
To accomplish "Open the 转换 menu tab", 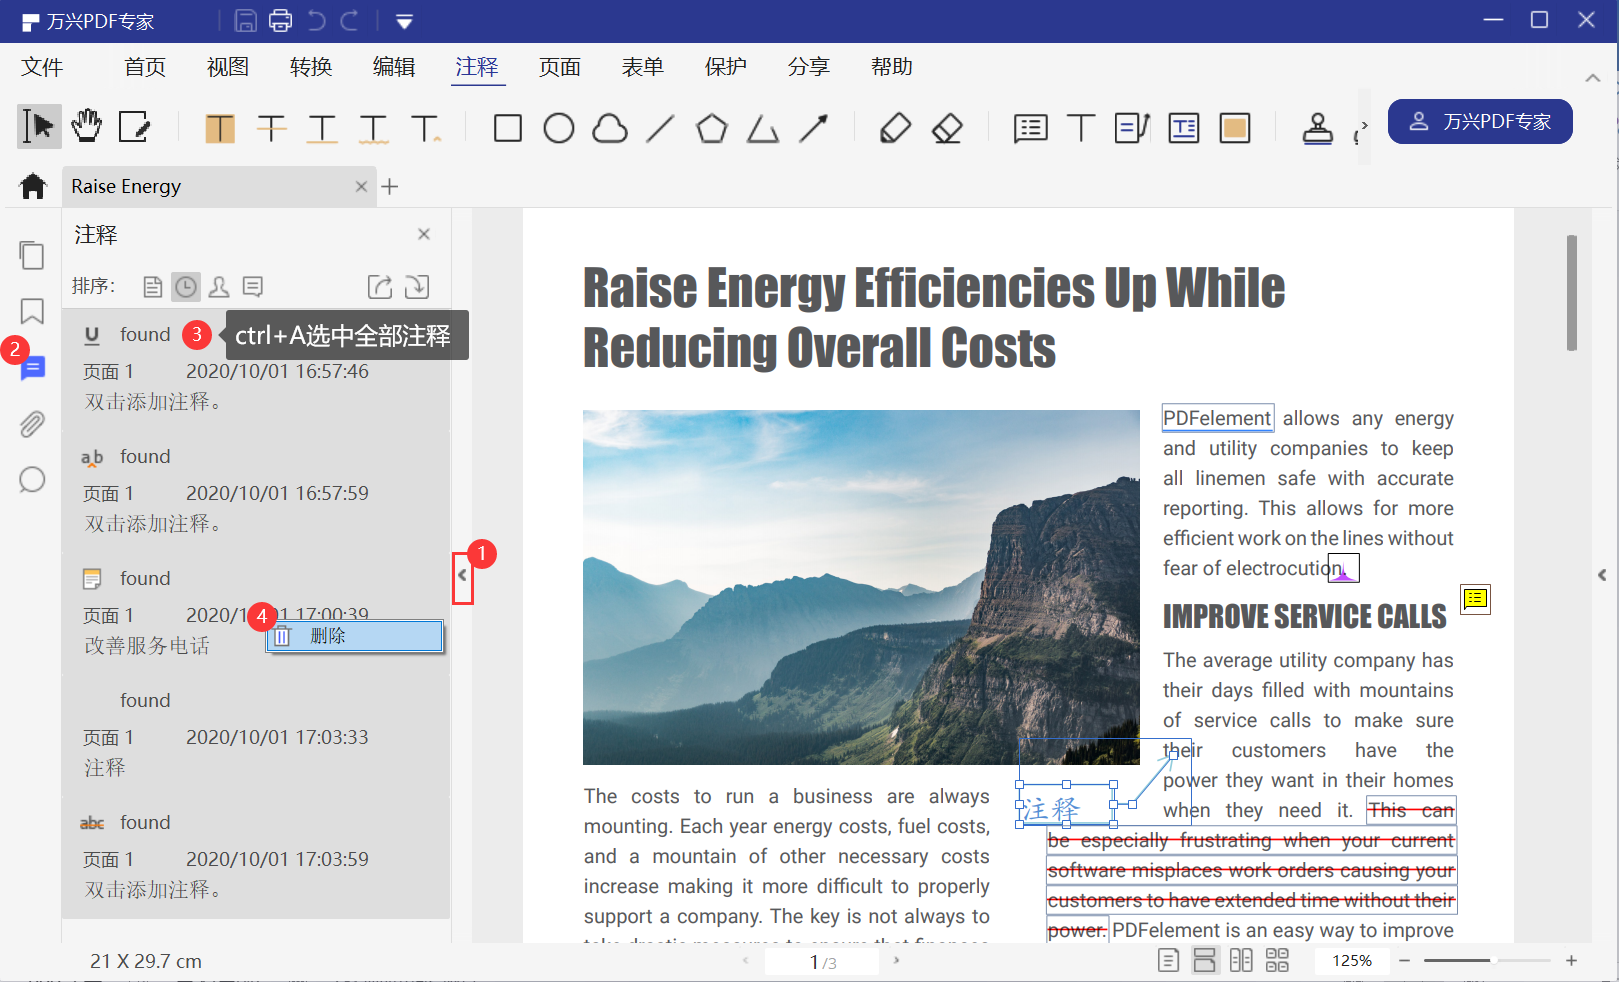I will (311, 67).
